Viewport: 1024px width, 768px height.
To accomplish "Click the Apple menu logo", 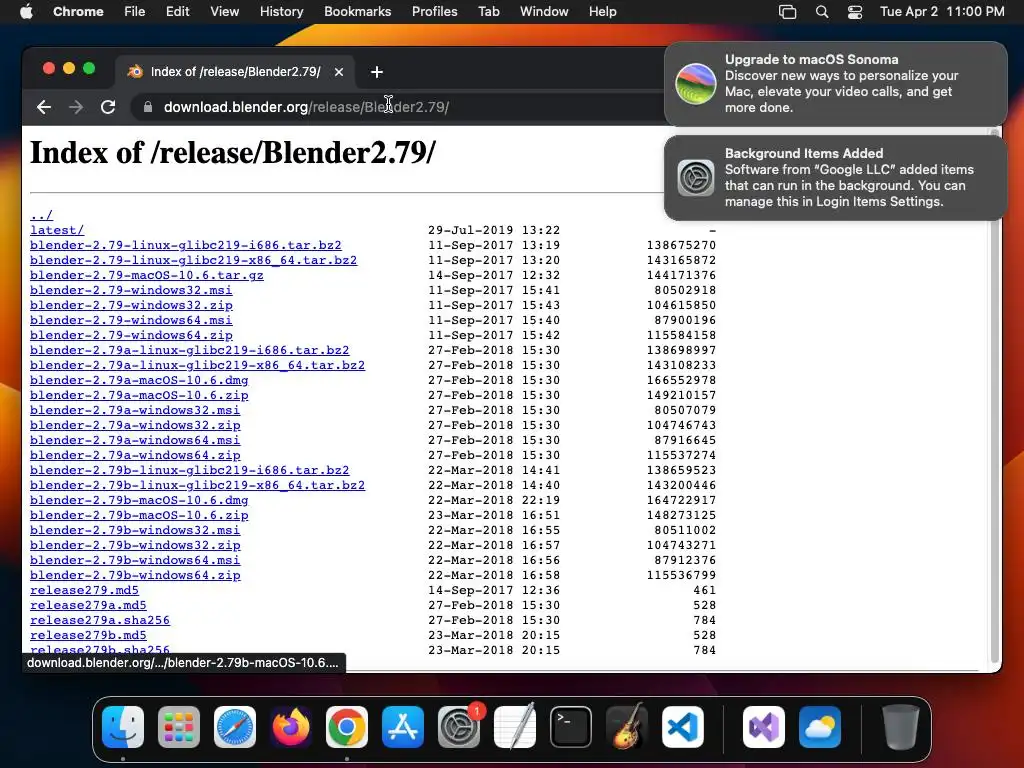I will (26, 11).
